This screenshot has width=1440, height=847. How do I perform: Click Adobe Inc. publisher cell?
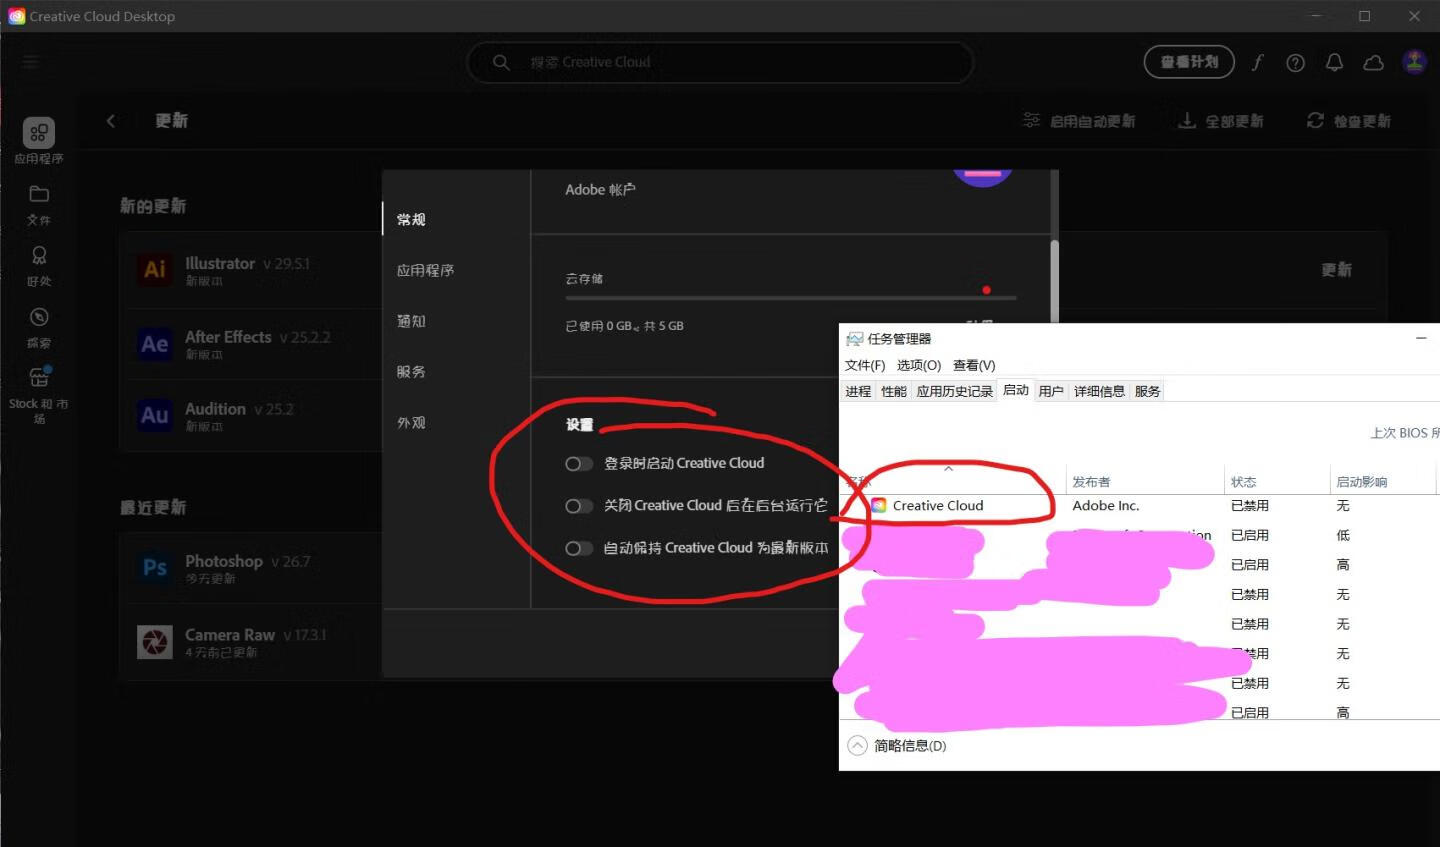pyautogui.click(x=1106, y=506)
